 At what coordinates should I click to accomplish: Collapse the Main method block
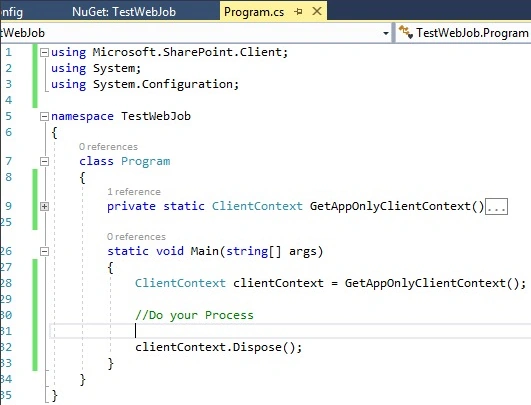coord(44,252)
